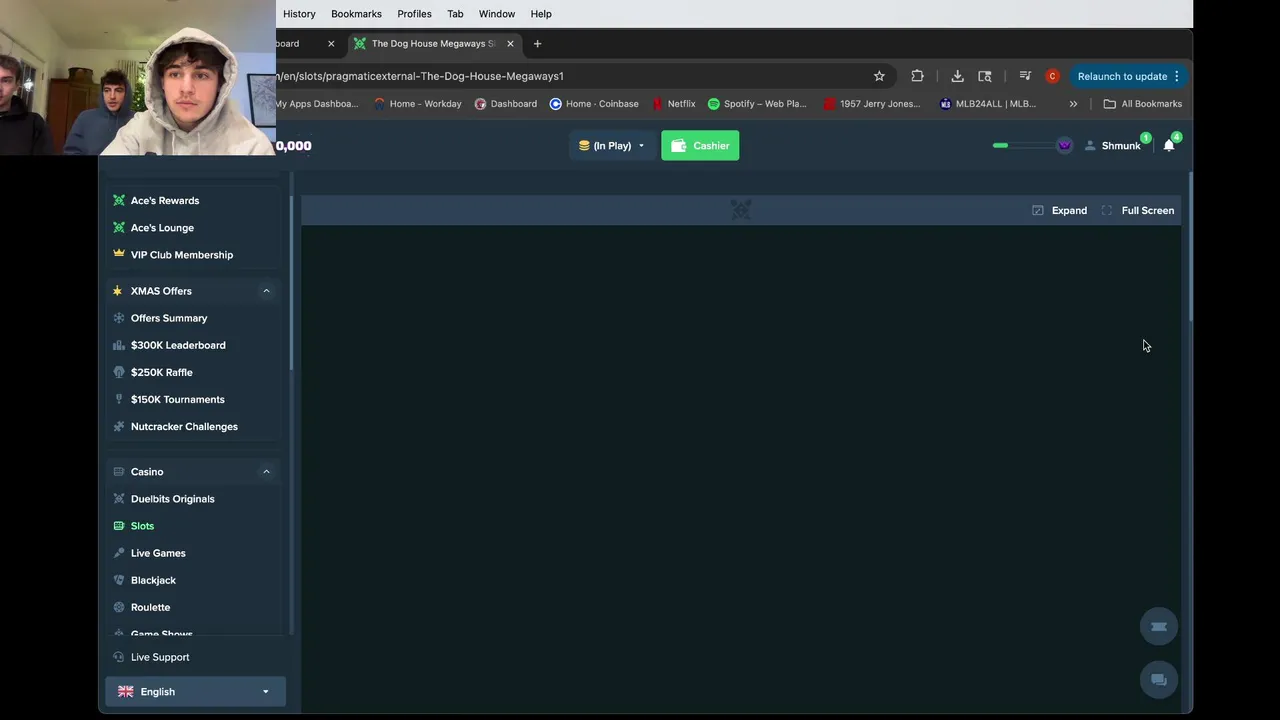Click the purple VIP rank badge
Screen dimensions: 1280x720
[x=1064, y=146]
